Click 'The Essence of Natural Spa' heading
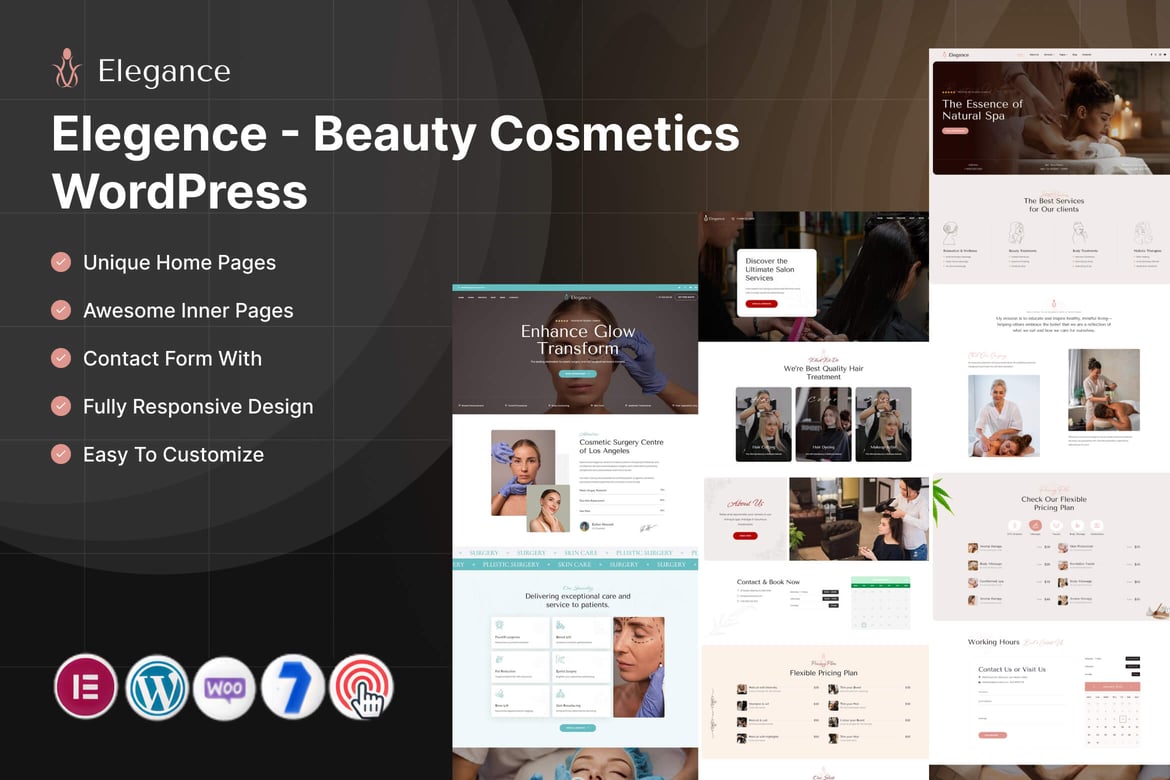 [x=982, y=110]
